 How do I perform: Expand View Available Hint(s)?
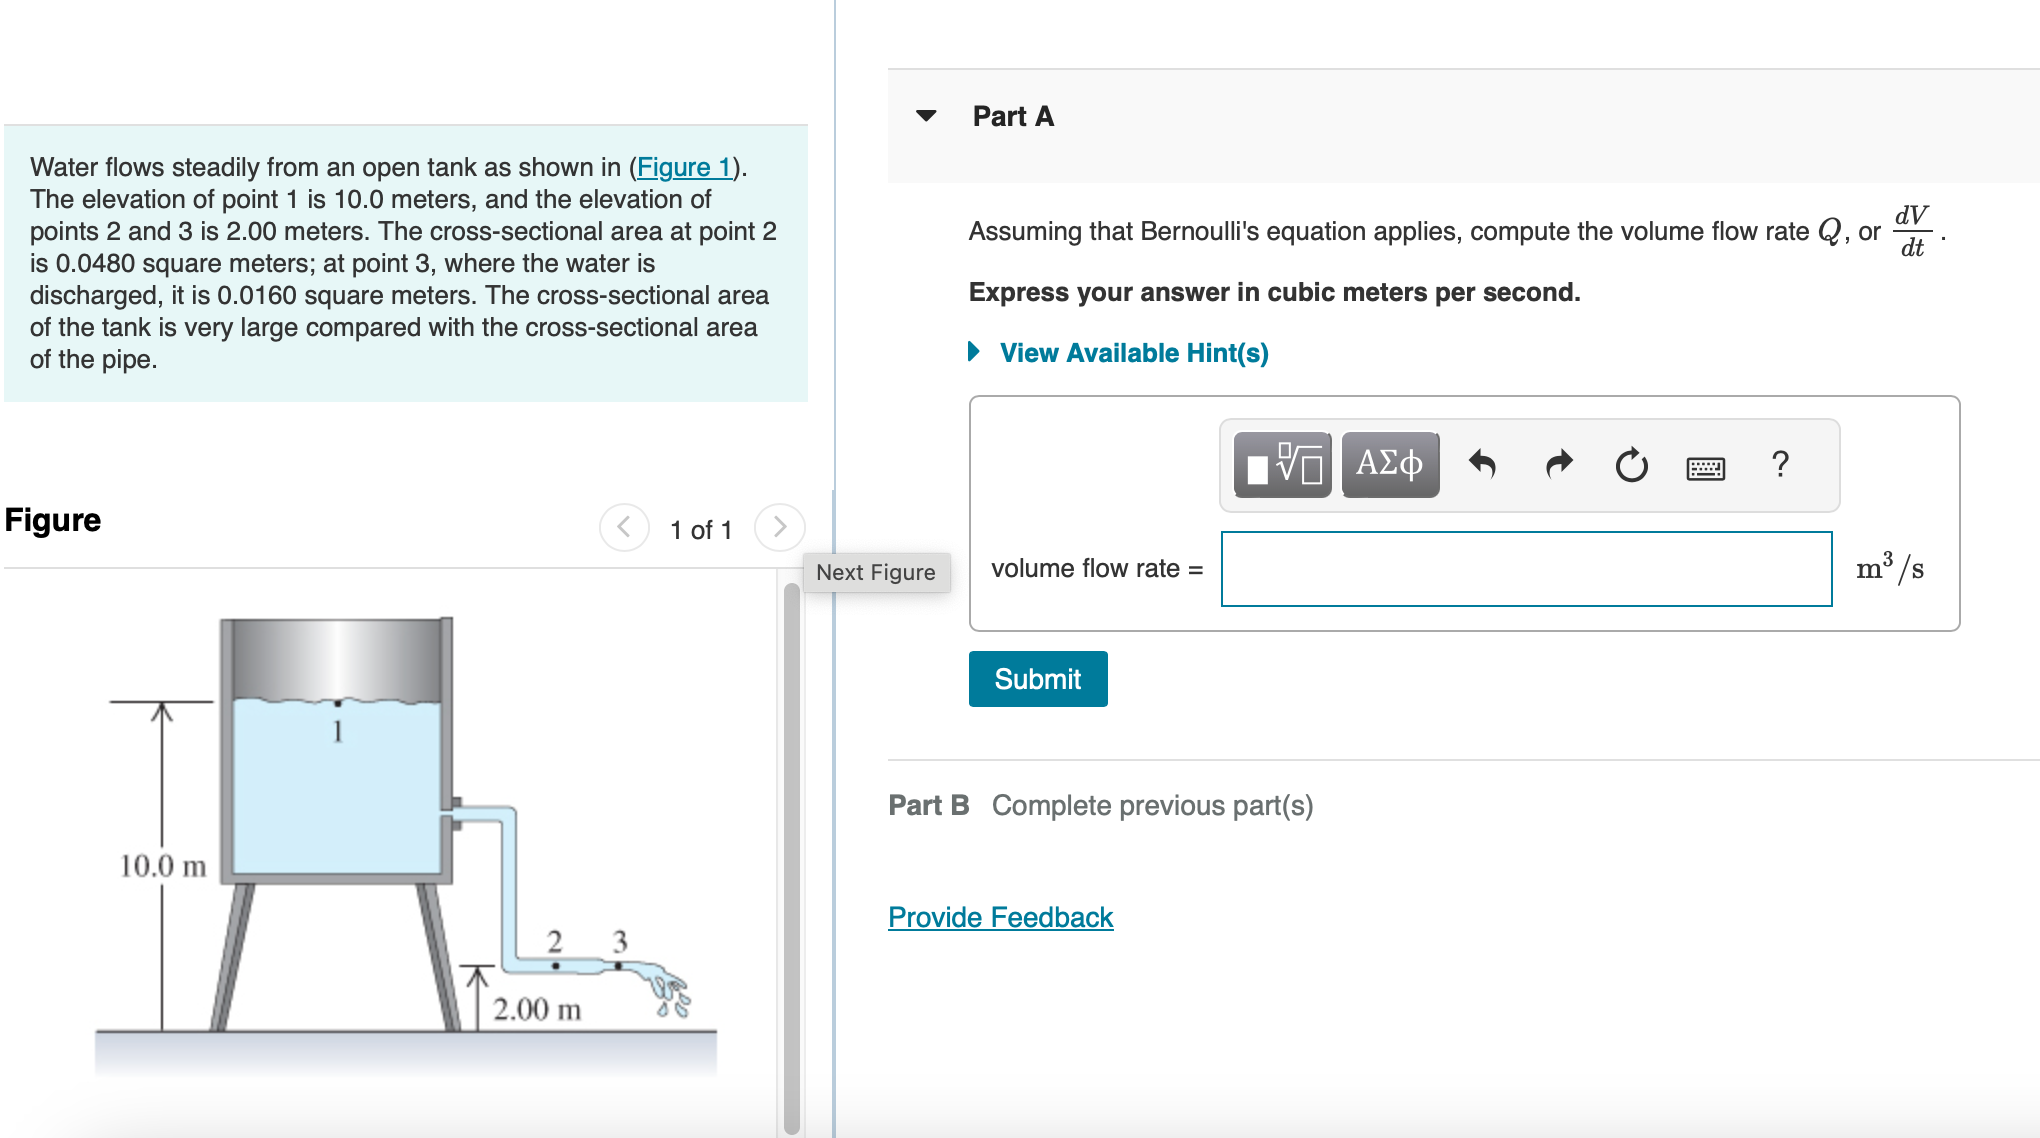point(1133,353)
